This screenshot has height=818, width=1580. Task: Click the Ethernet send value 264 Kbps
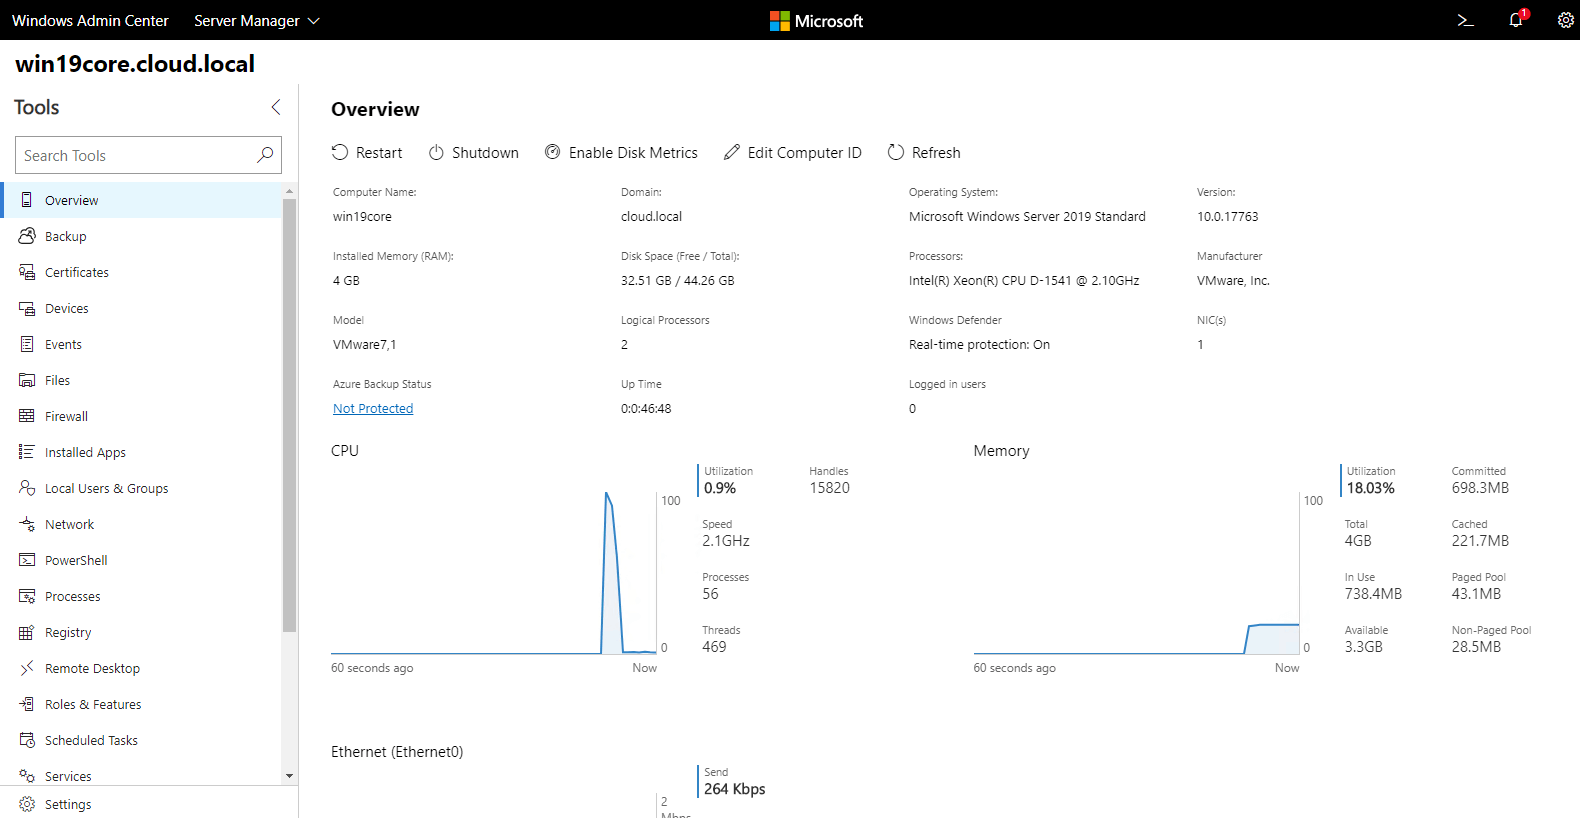(734, 789)
